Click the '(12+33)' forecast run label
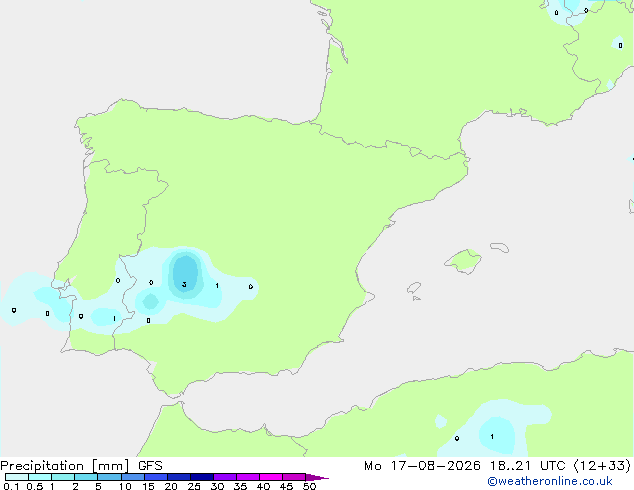Viewport: 634px width, 490px height. (x=602, y=466)
